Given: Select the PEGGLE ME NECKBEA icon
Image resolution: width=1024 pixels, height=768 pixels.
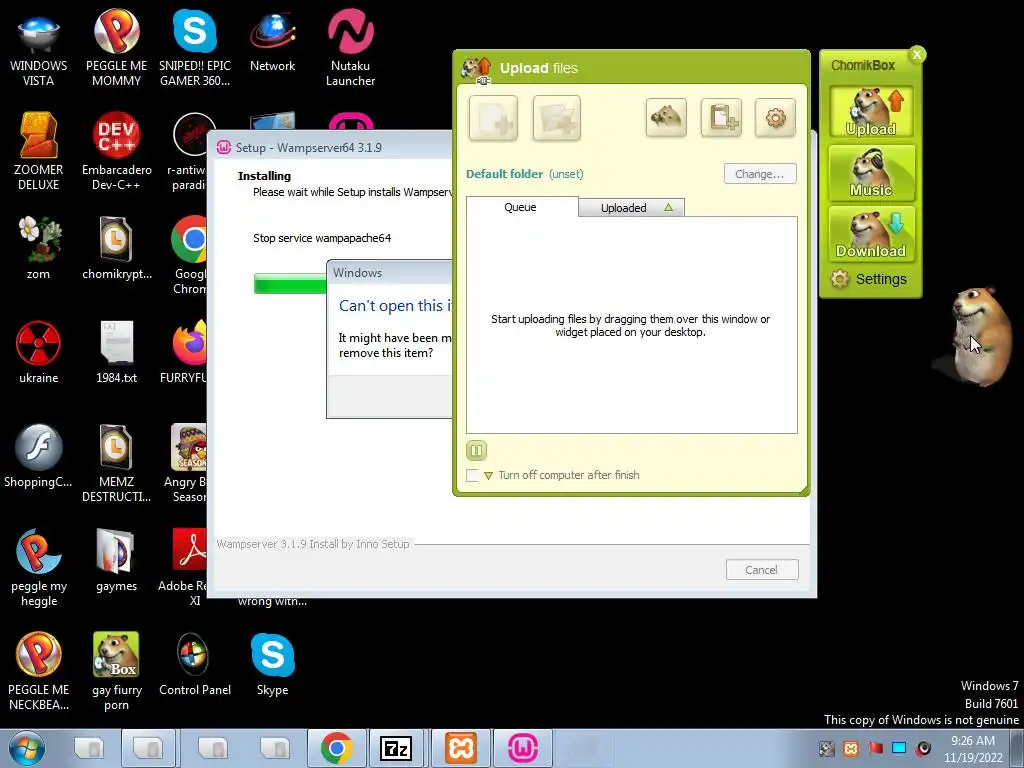Looking at the screenshot, I should pyautogui.click(x=39, y=671).
